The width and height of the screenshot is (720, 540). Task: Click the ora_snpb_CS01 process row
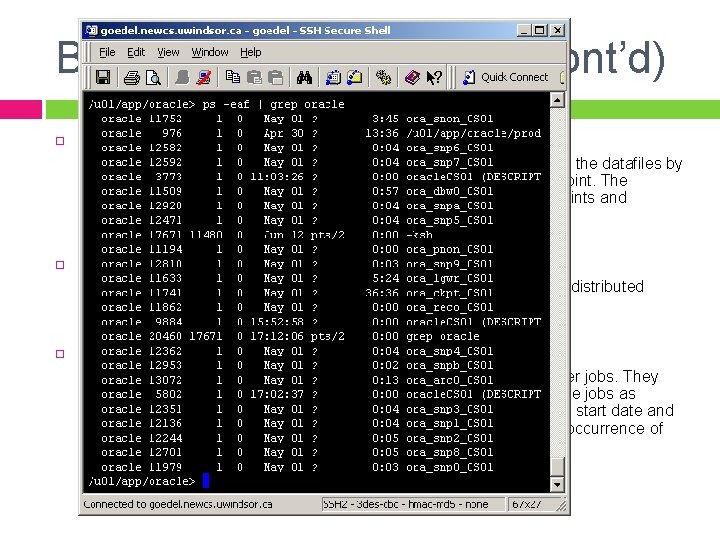pyautogui.click(x=297, y=365)
